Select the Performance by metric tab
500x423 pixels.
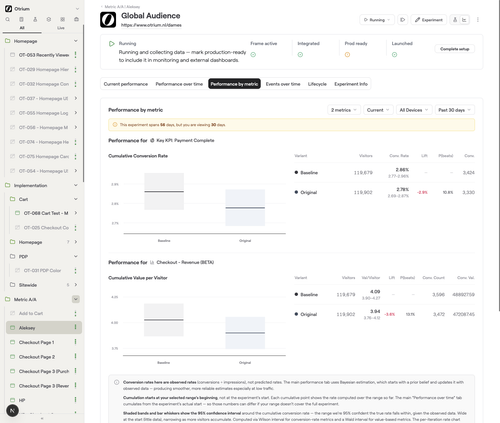tap(234, 84)
